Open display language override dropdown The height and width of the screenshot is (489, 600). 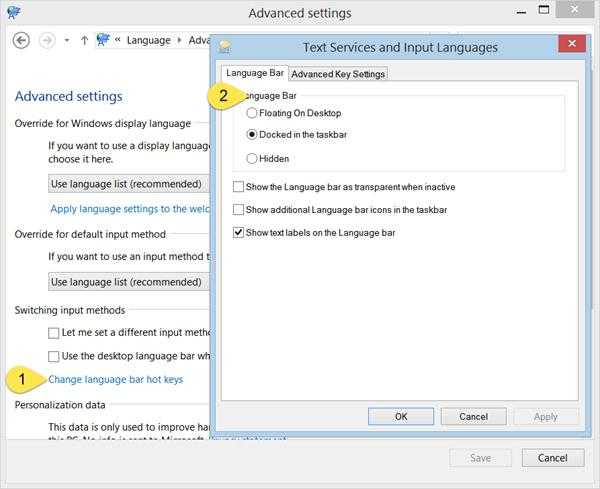coord(129,184)
